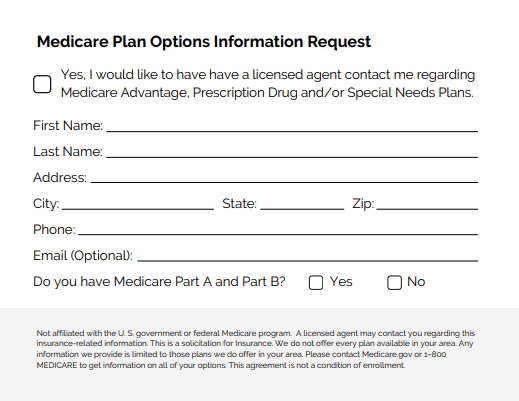
Task: Check the licensed agent contact consent box
Action: [x=42, y=84]
